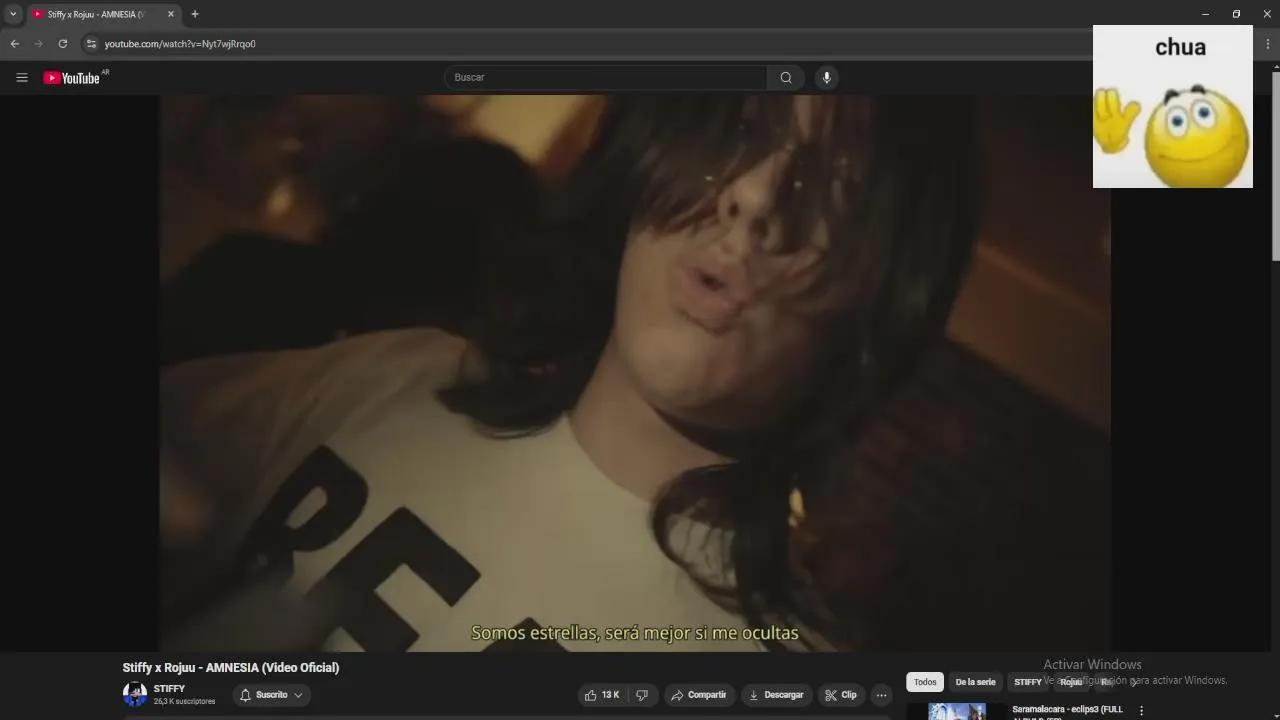Download the video with Descargar
This screenshot has height=720, width=1280.
[x=776, y=695]
